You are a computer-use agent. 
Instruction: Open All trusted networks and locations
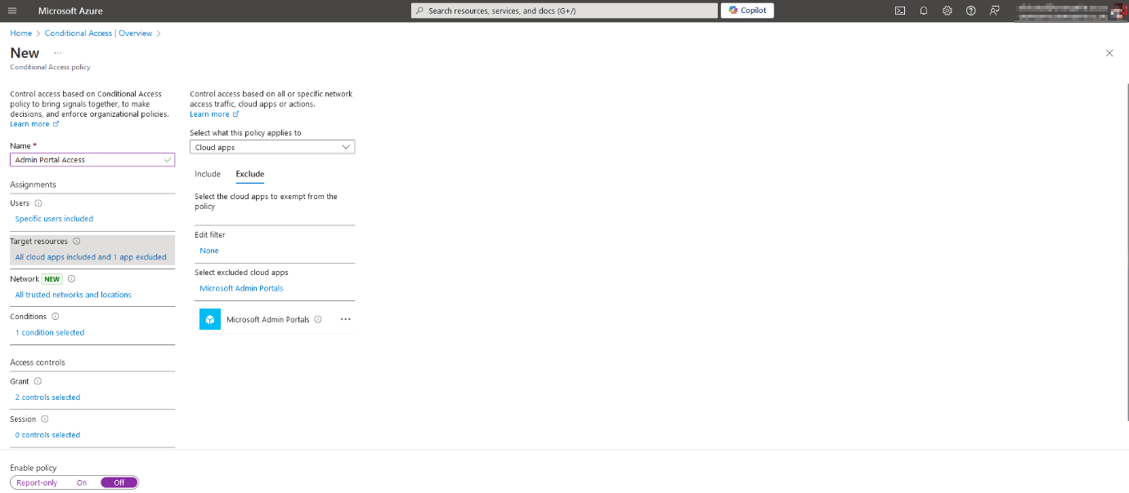(x=73, y=295)
